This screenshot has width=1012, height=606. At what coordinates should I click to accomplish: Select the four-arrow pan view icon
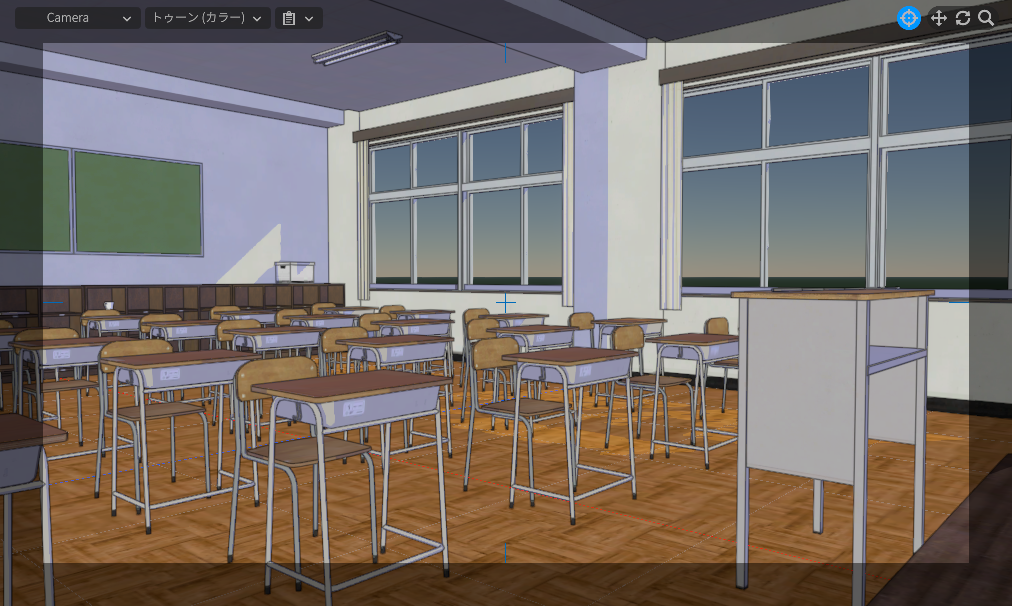tap(938, 18)
